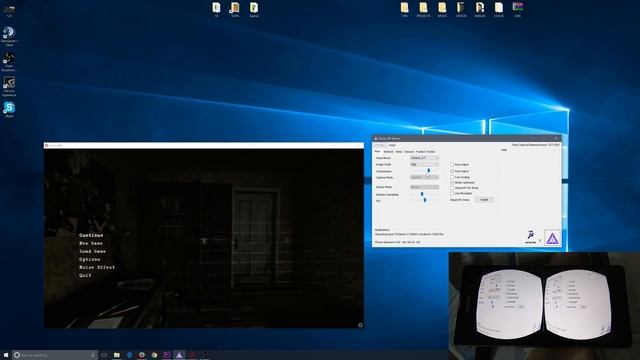Launch Microsoft Edge from the taskbar
The width and height of the screenshot is (640, 360).
[129, 355]
